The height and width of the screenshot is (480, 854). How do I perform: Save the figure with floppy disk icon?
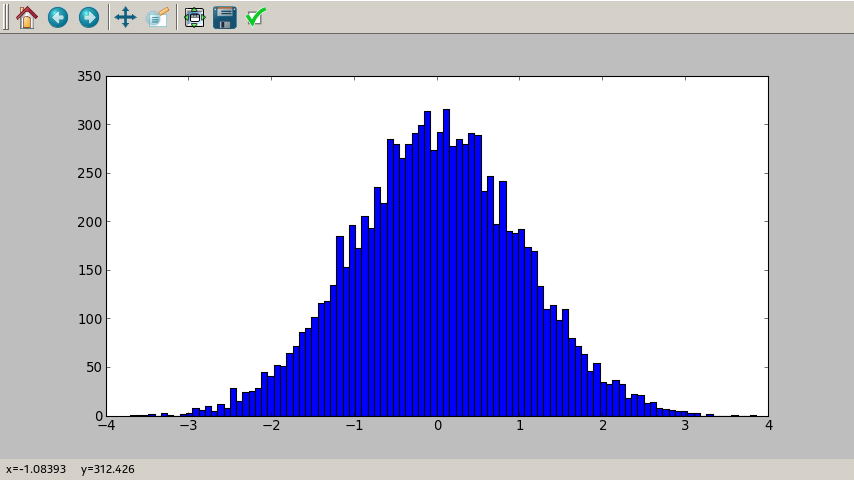click(x=225, y=17)
